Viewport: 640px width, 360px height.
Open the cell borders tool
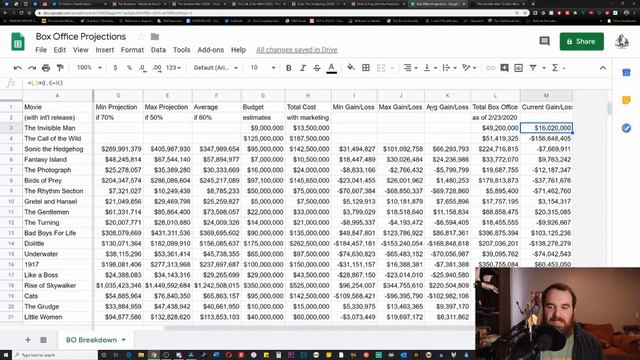[366, 68]
